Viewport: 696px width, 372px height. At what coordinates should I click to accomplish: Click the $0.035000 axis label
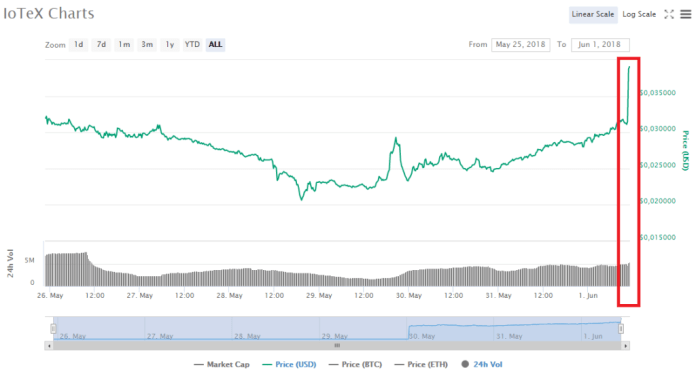[658, 93]
